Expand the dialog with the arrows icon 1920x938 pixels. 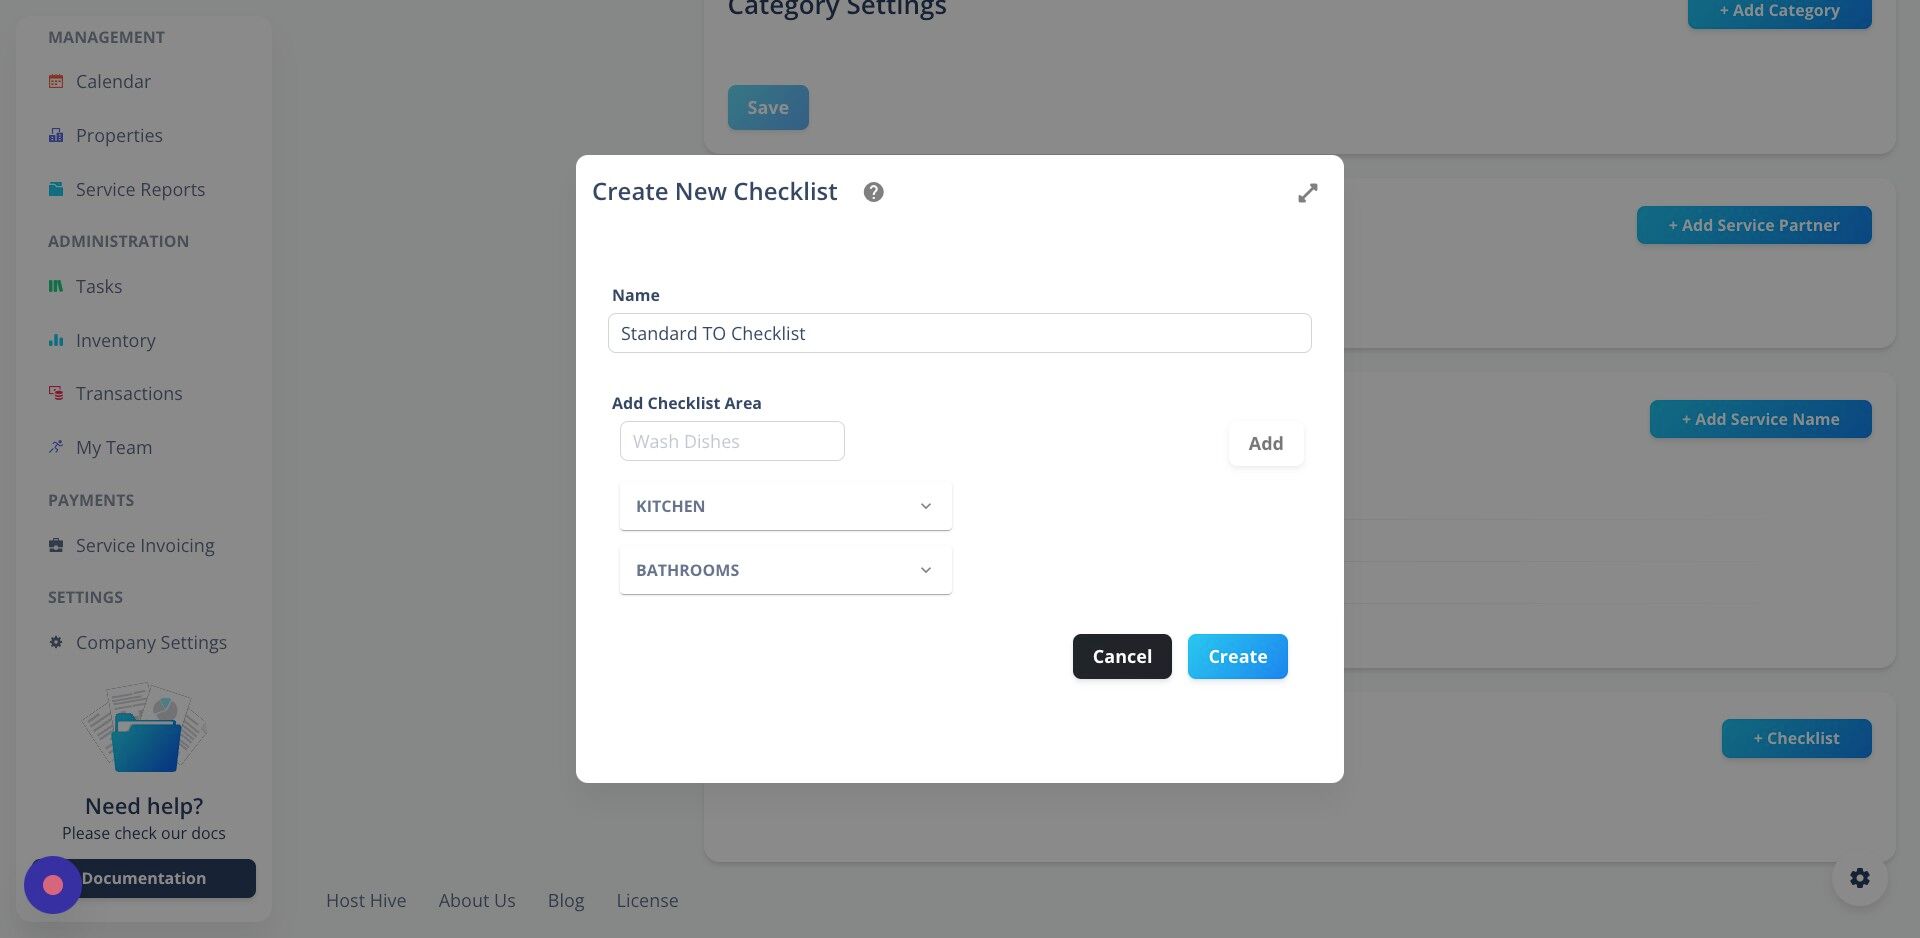[x=1307, y=193]
